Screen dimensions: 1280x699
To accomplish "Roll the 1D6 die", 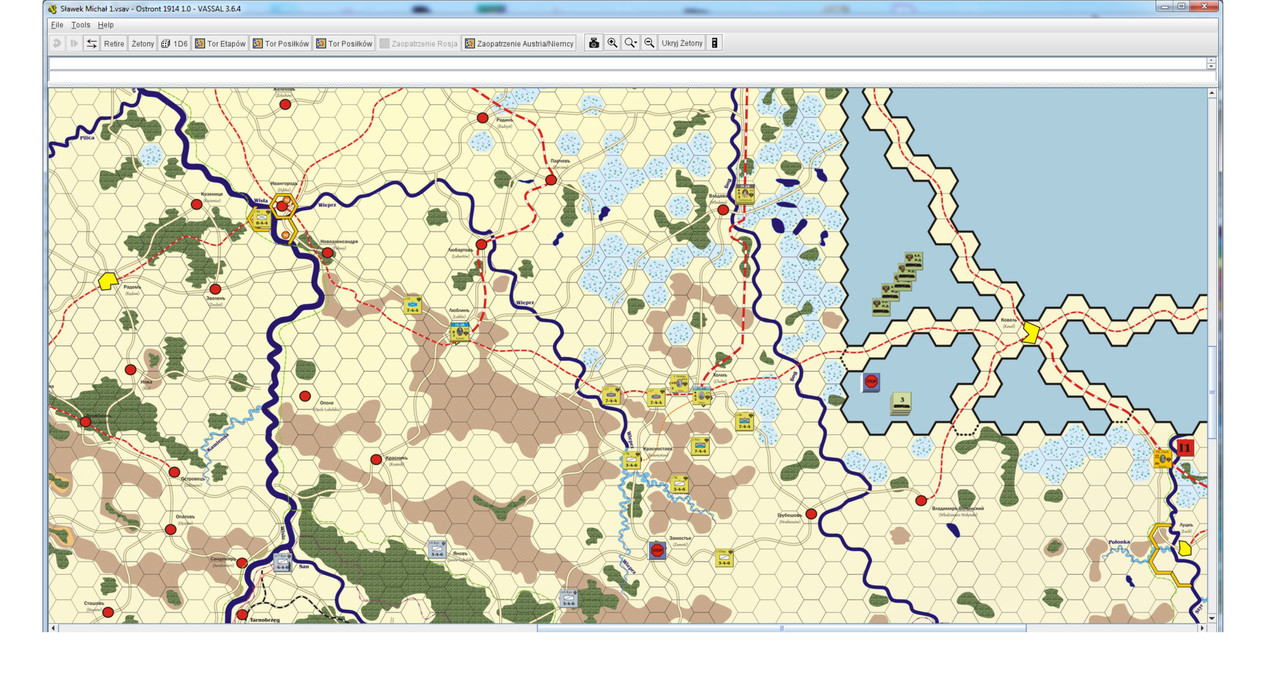I will (175, 43).
